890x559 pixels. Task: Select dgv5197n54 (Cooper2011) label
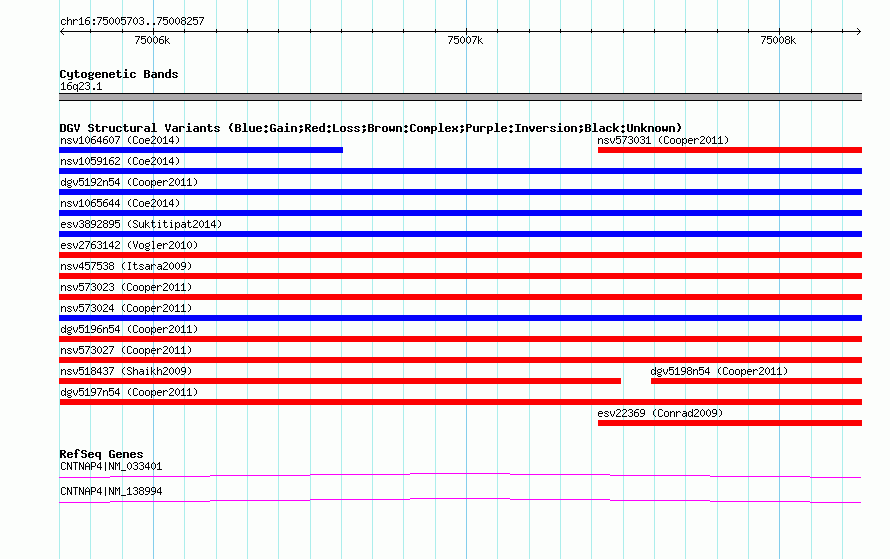click(x=129, y=392)
